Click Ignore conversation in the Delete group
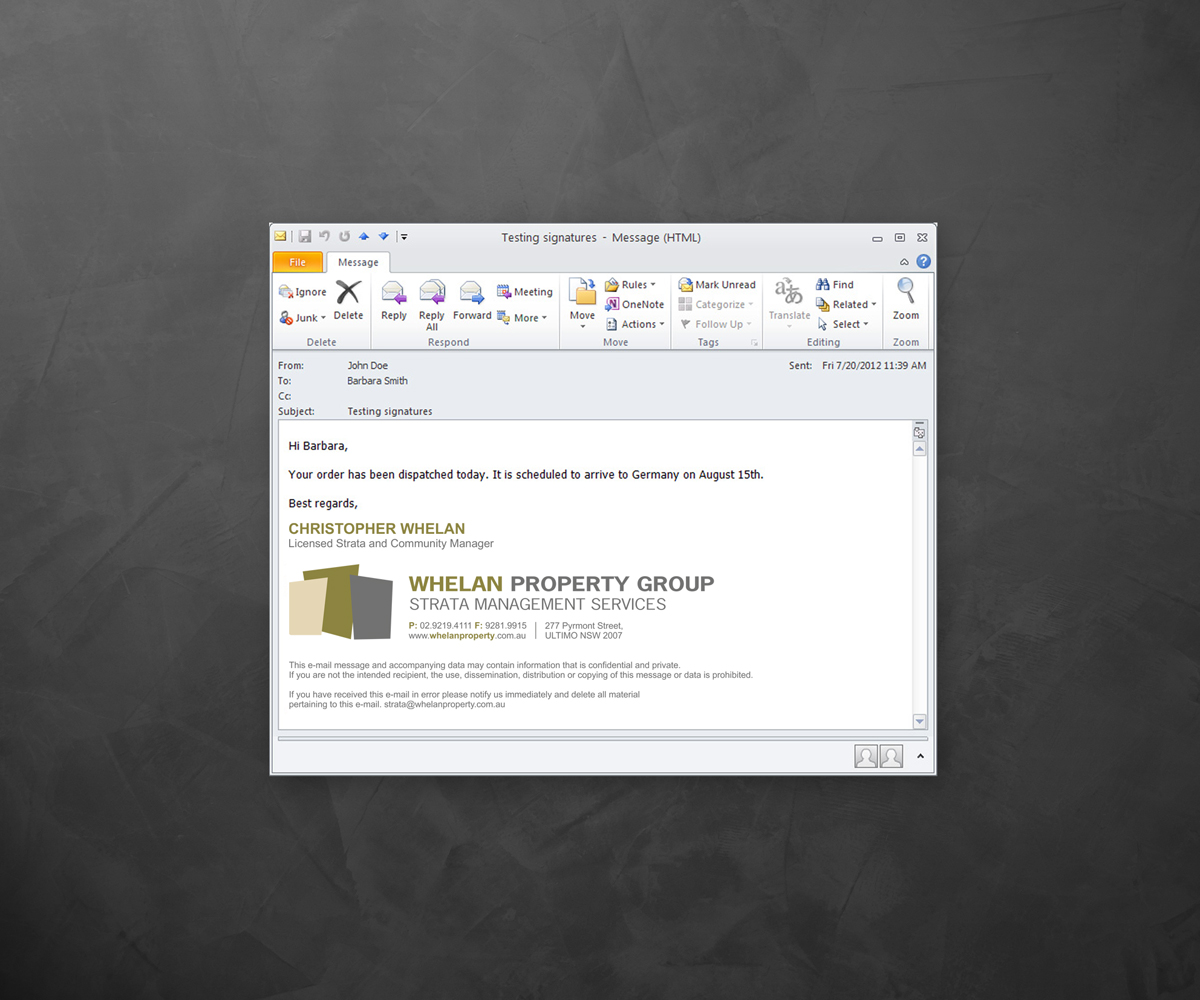The width and height of the screenshot is (1200, 1000). (303, 292)
